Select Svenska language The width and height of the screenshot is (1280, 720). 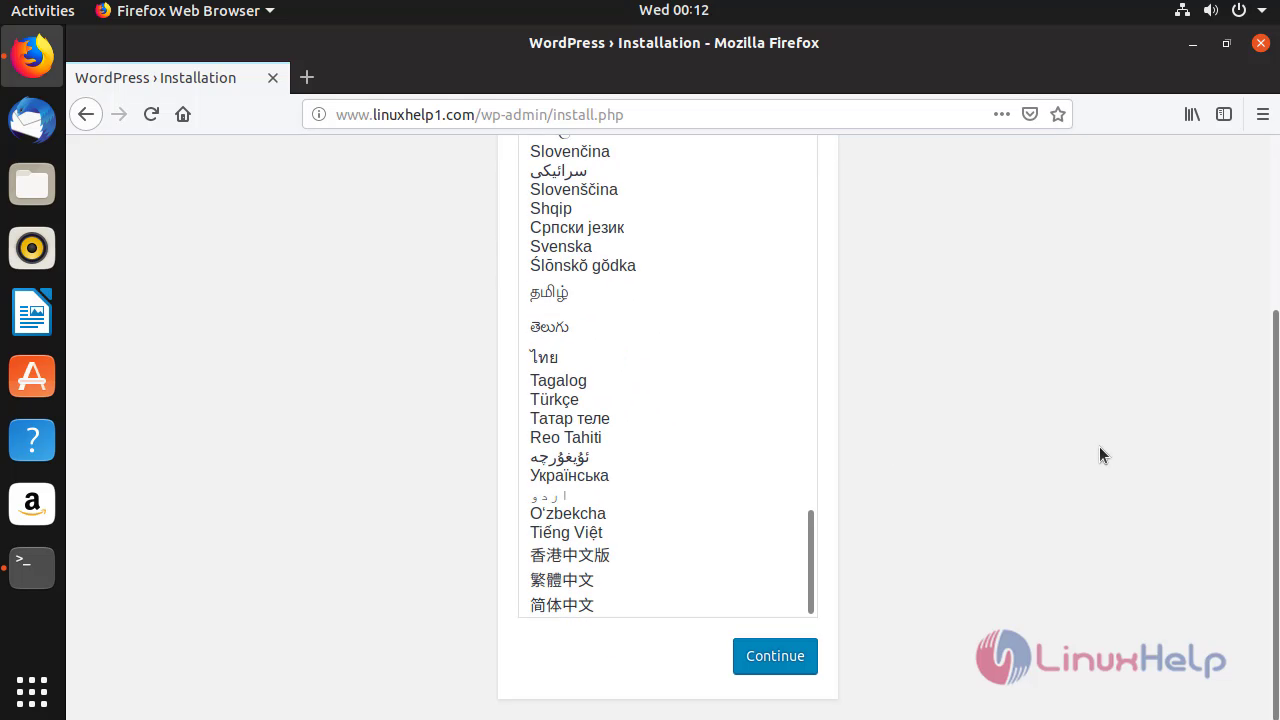561,246
